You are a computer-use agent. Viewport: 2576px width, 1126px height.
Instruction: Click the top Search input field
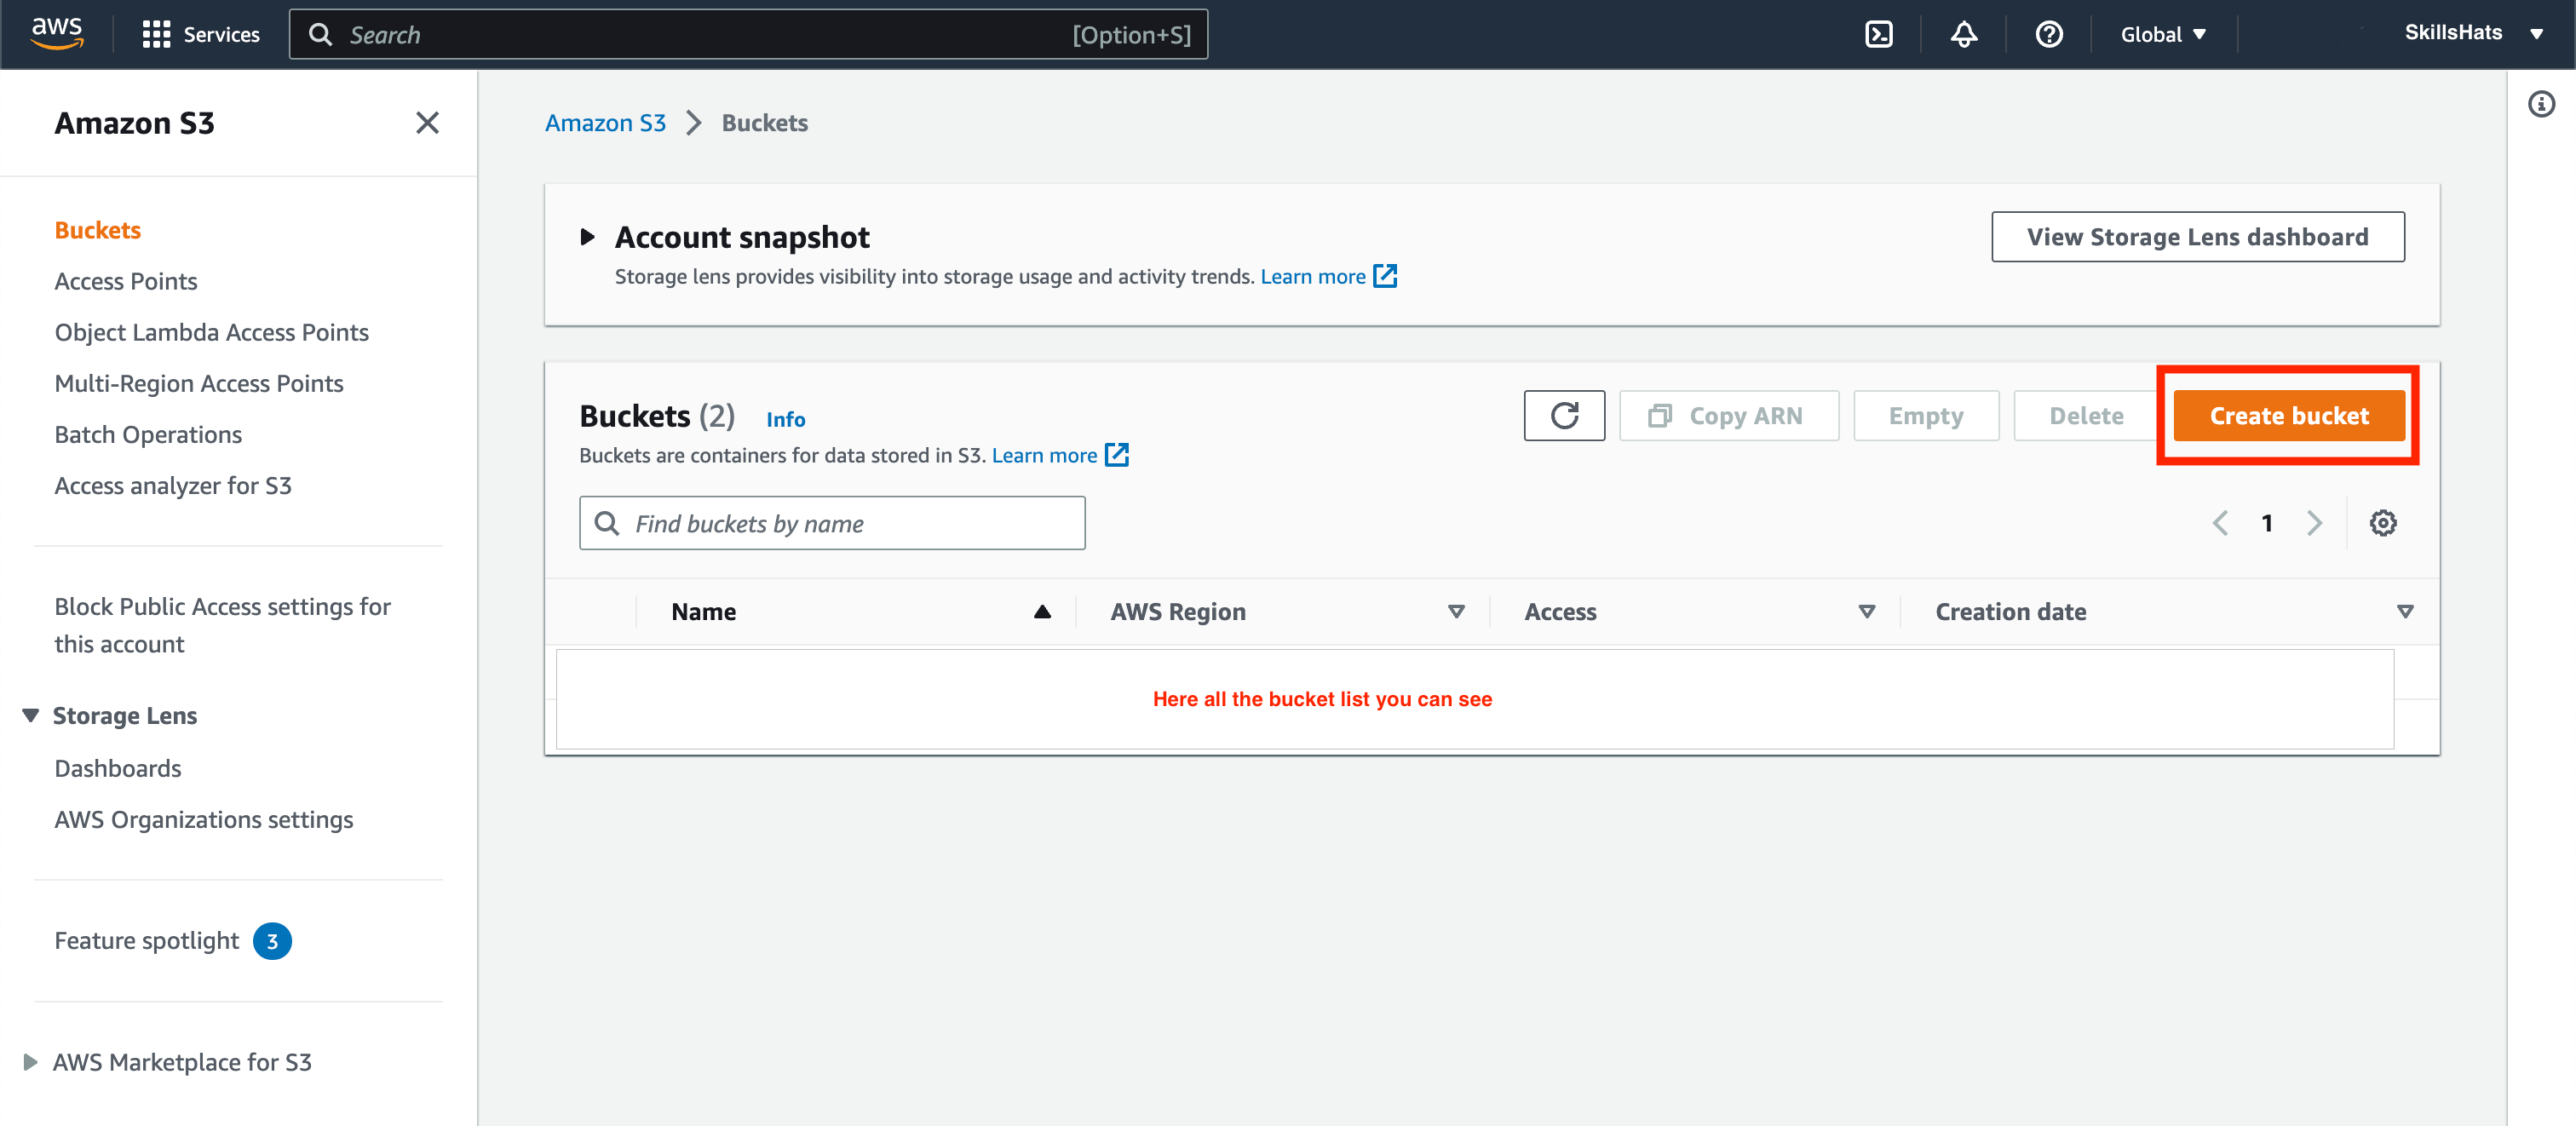click(748, 34)
